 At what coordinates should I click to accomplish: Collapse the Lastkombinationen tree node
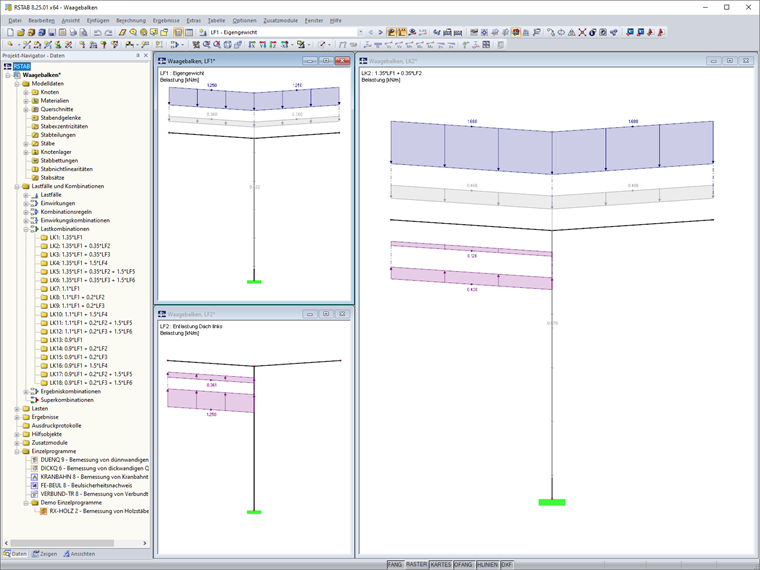pos(26,229)
